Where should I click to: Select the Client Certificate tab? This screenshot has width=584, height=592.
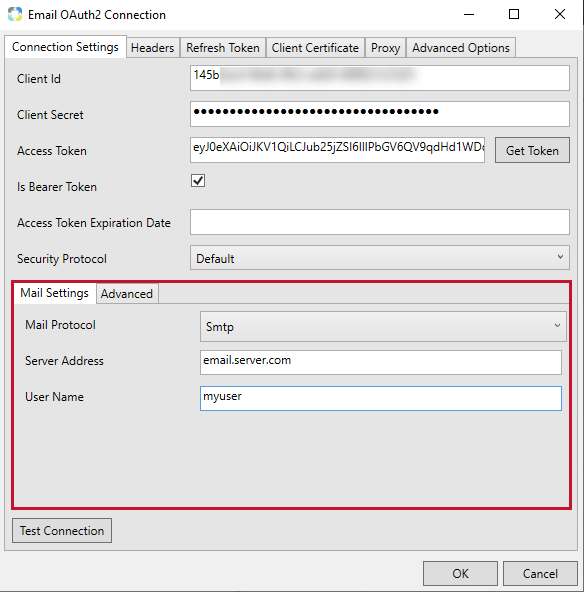click(x=315, y=48)
